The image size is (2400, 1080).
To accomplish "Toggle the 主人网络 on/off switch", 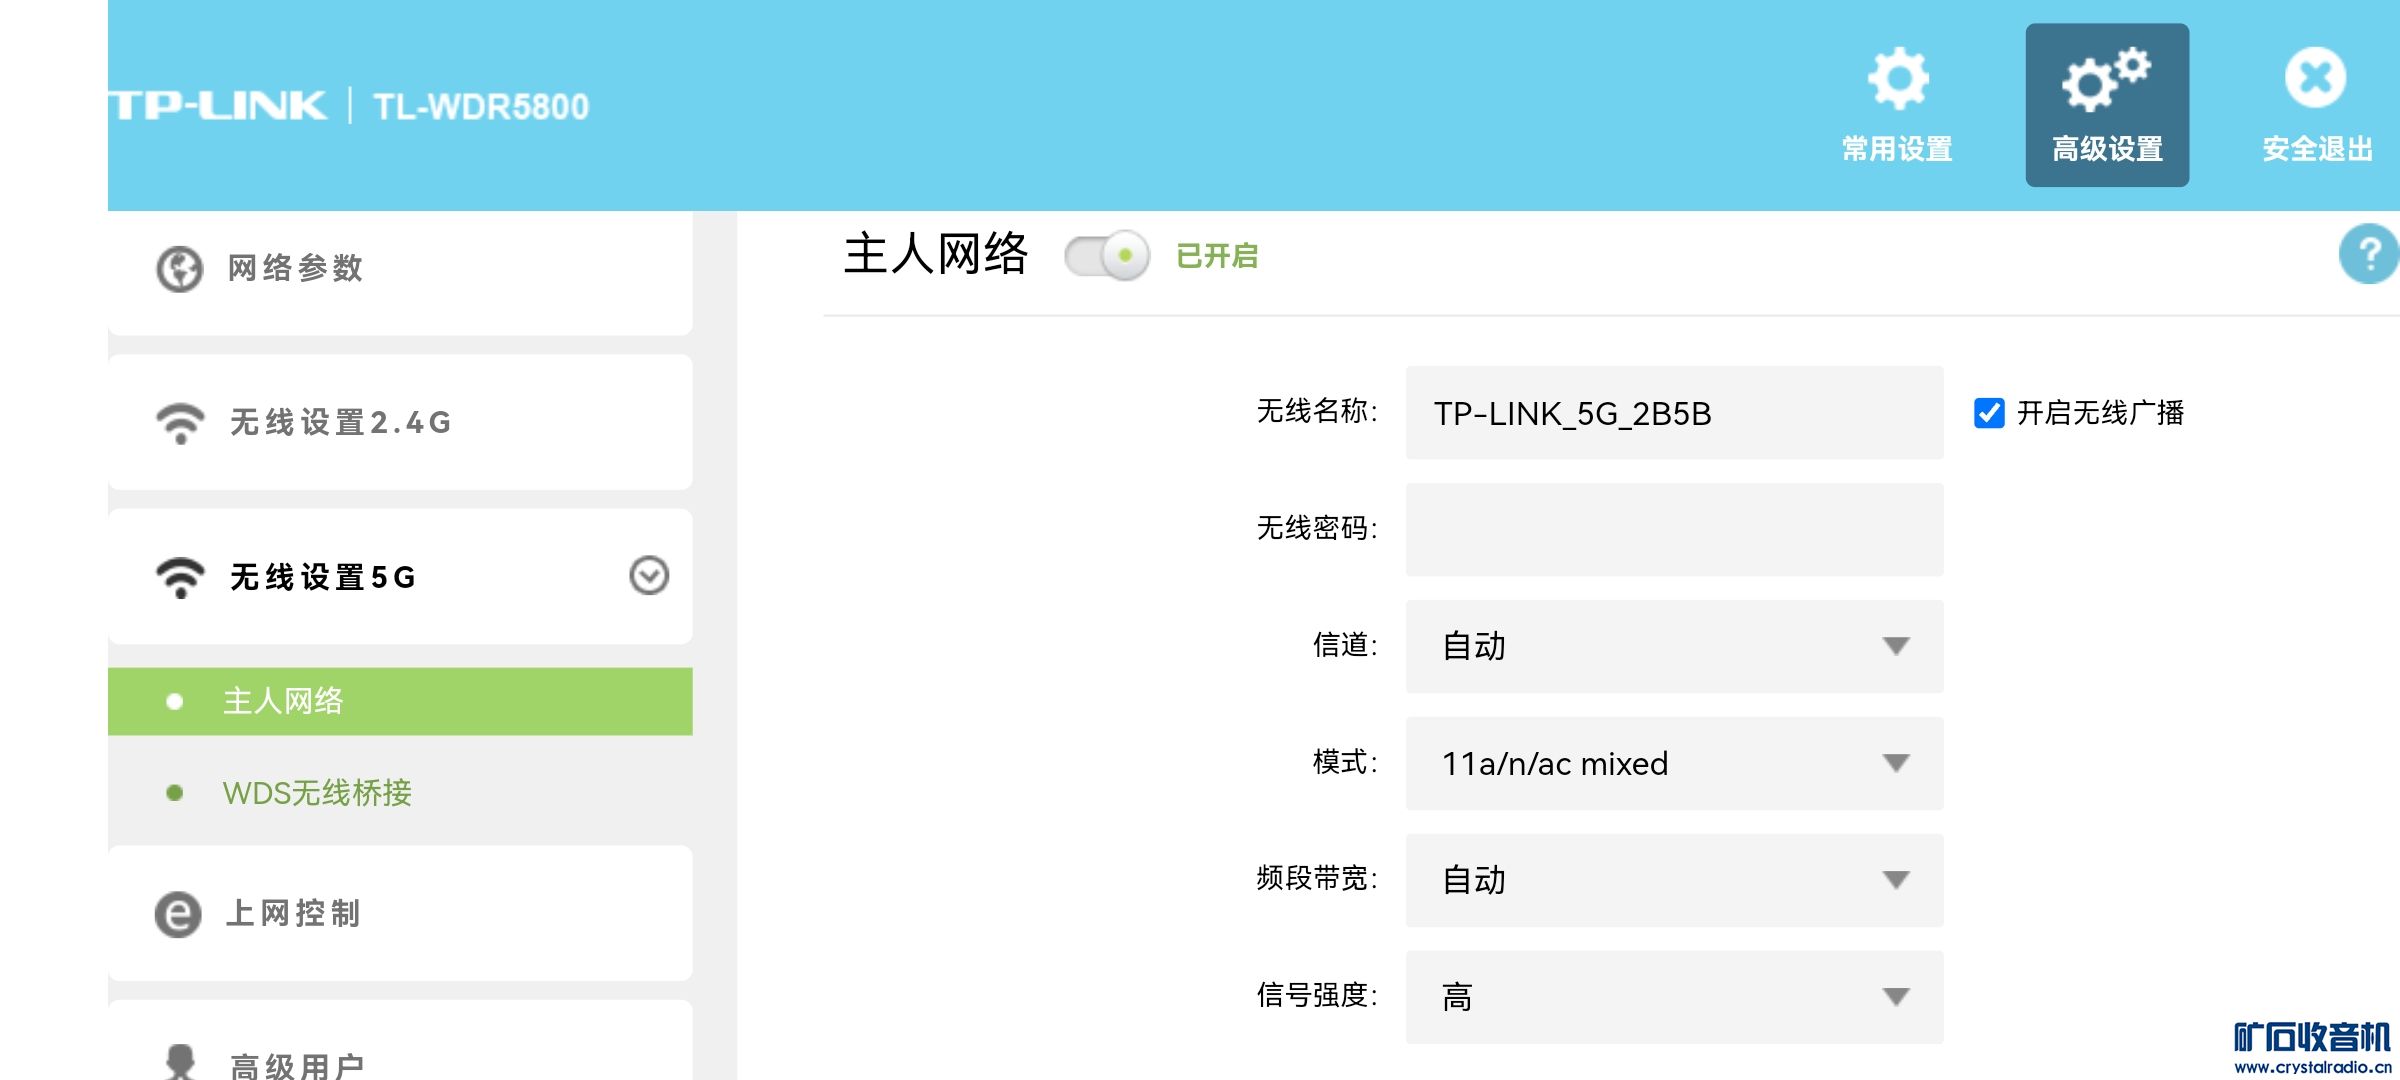I will (1107, 256).
